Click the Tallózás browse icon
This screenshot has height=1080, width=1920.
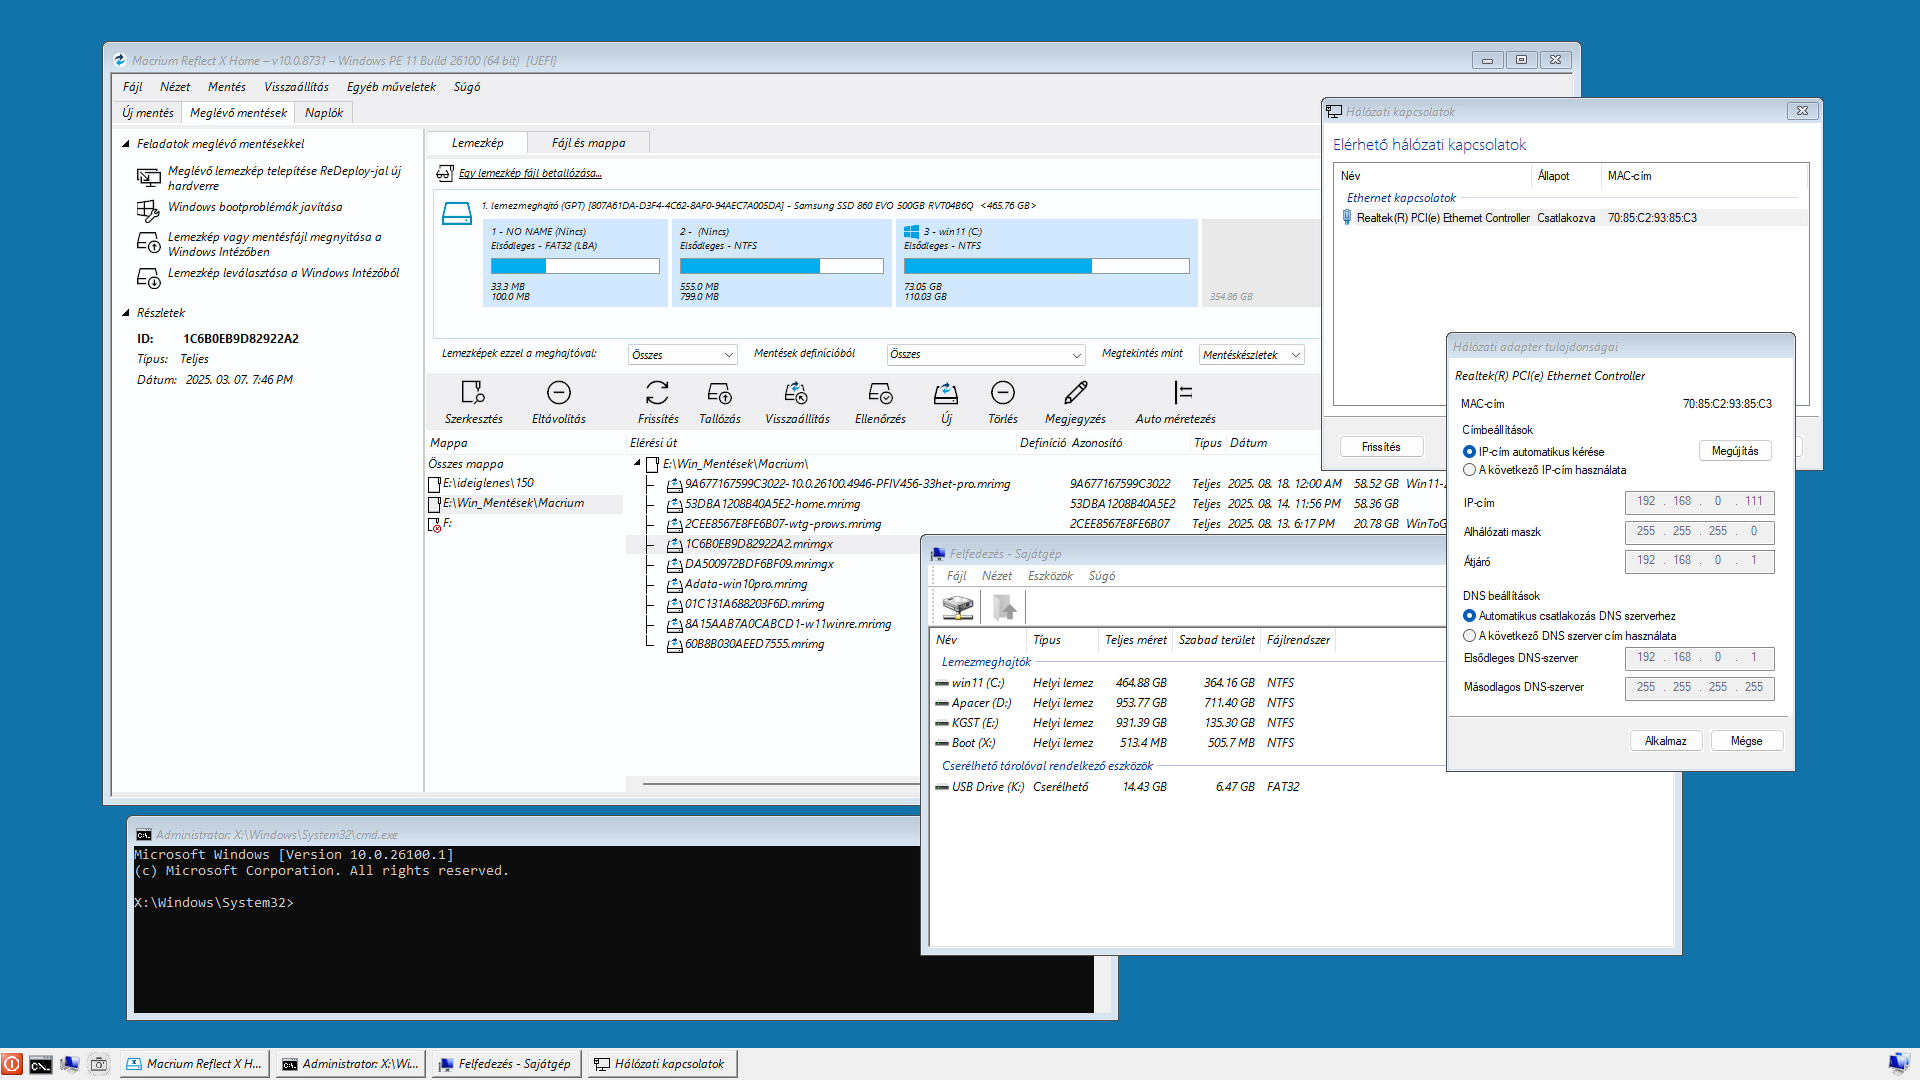tap(719, 393)
